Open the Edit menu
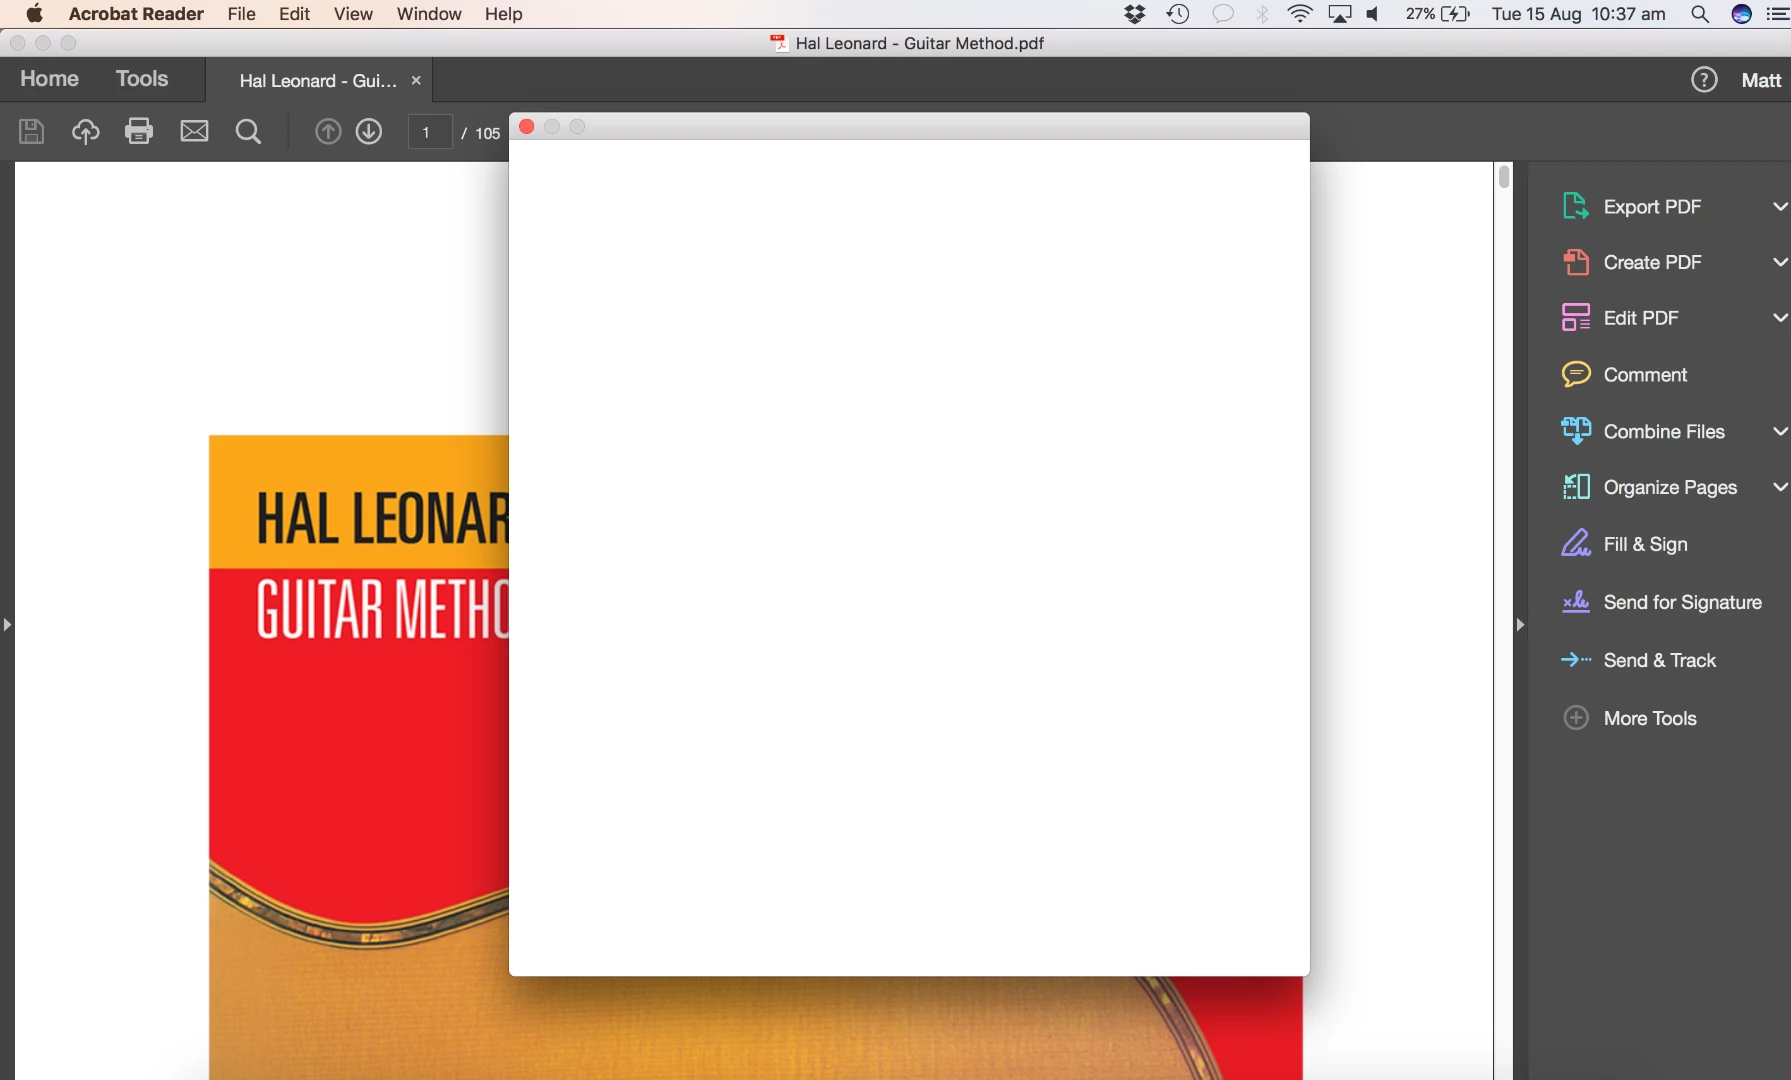Image resolution: width=1791 pixels, height=1080 pixels. click(x=294, y=14)
